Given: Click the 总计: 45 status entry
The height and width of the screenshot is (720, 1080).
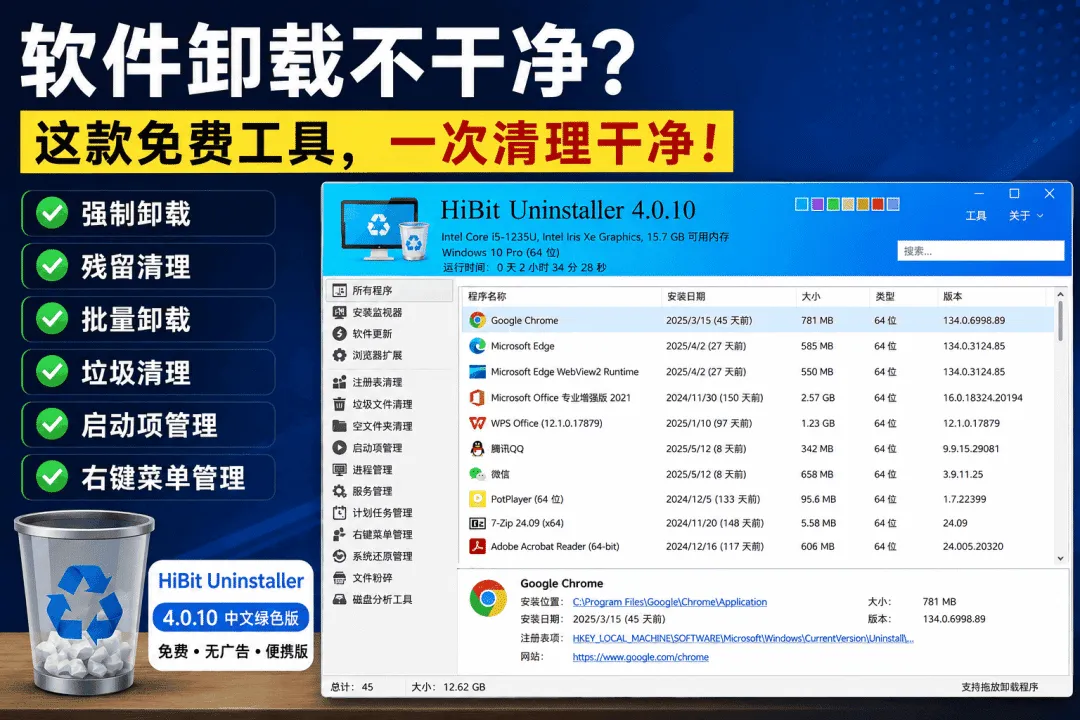Looking at the screenshot, I should click(x=352, y=687).
